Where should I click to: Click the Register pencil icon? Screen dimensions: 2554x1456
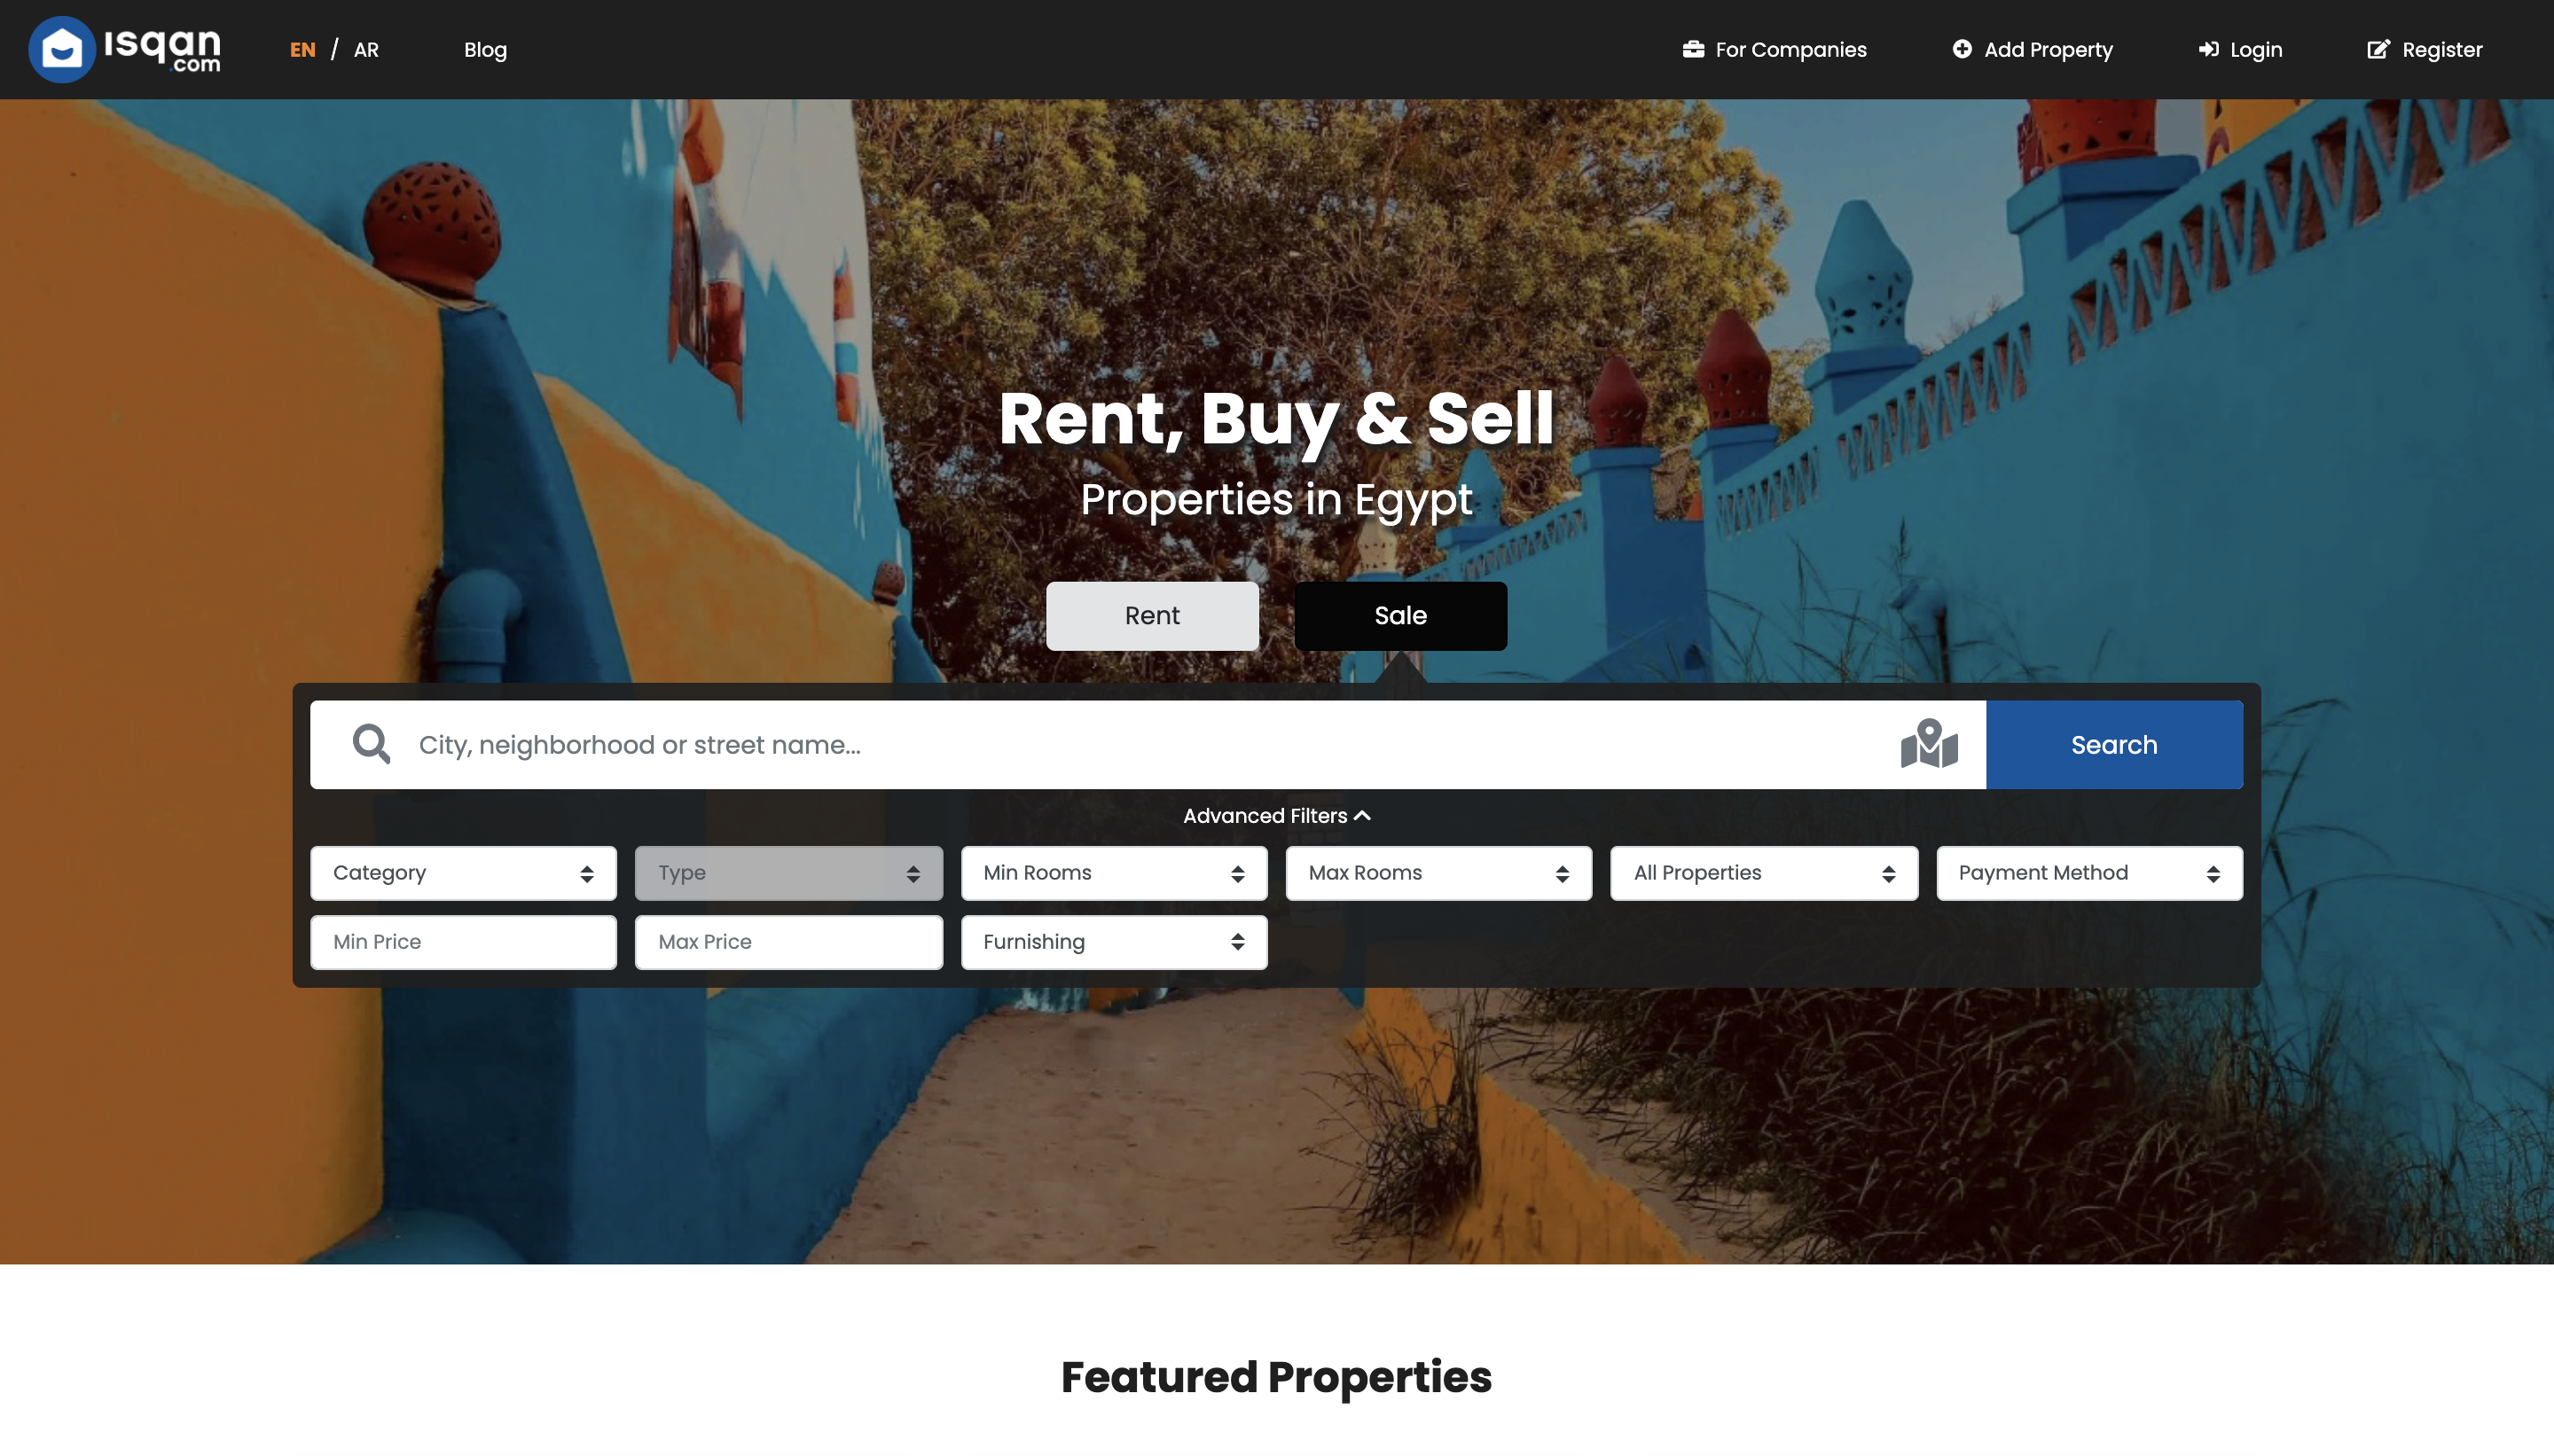(x=2378, y=49)
